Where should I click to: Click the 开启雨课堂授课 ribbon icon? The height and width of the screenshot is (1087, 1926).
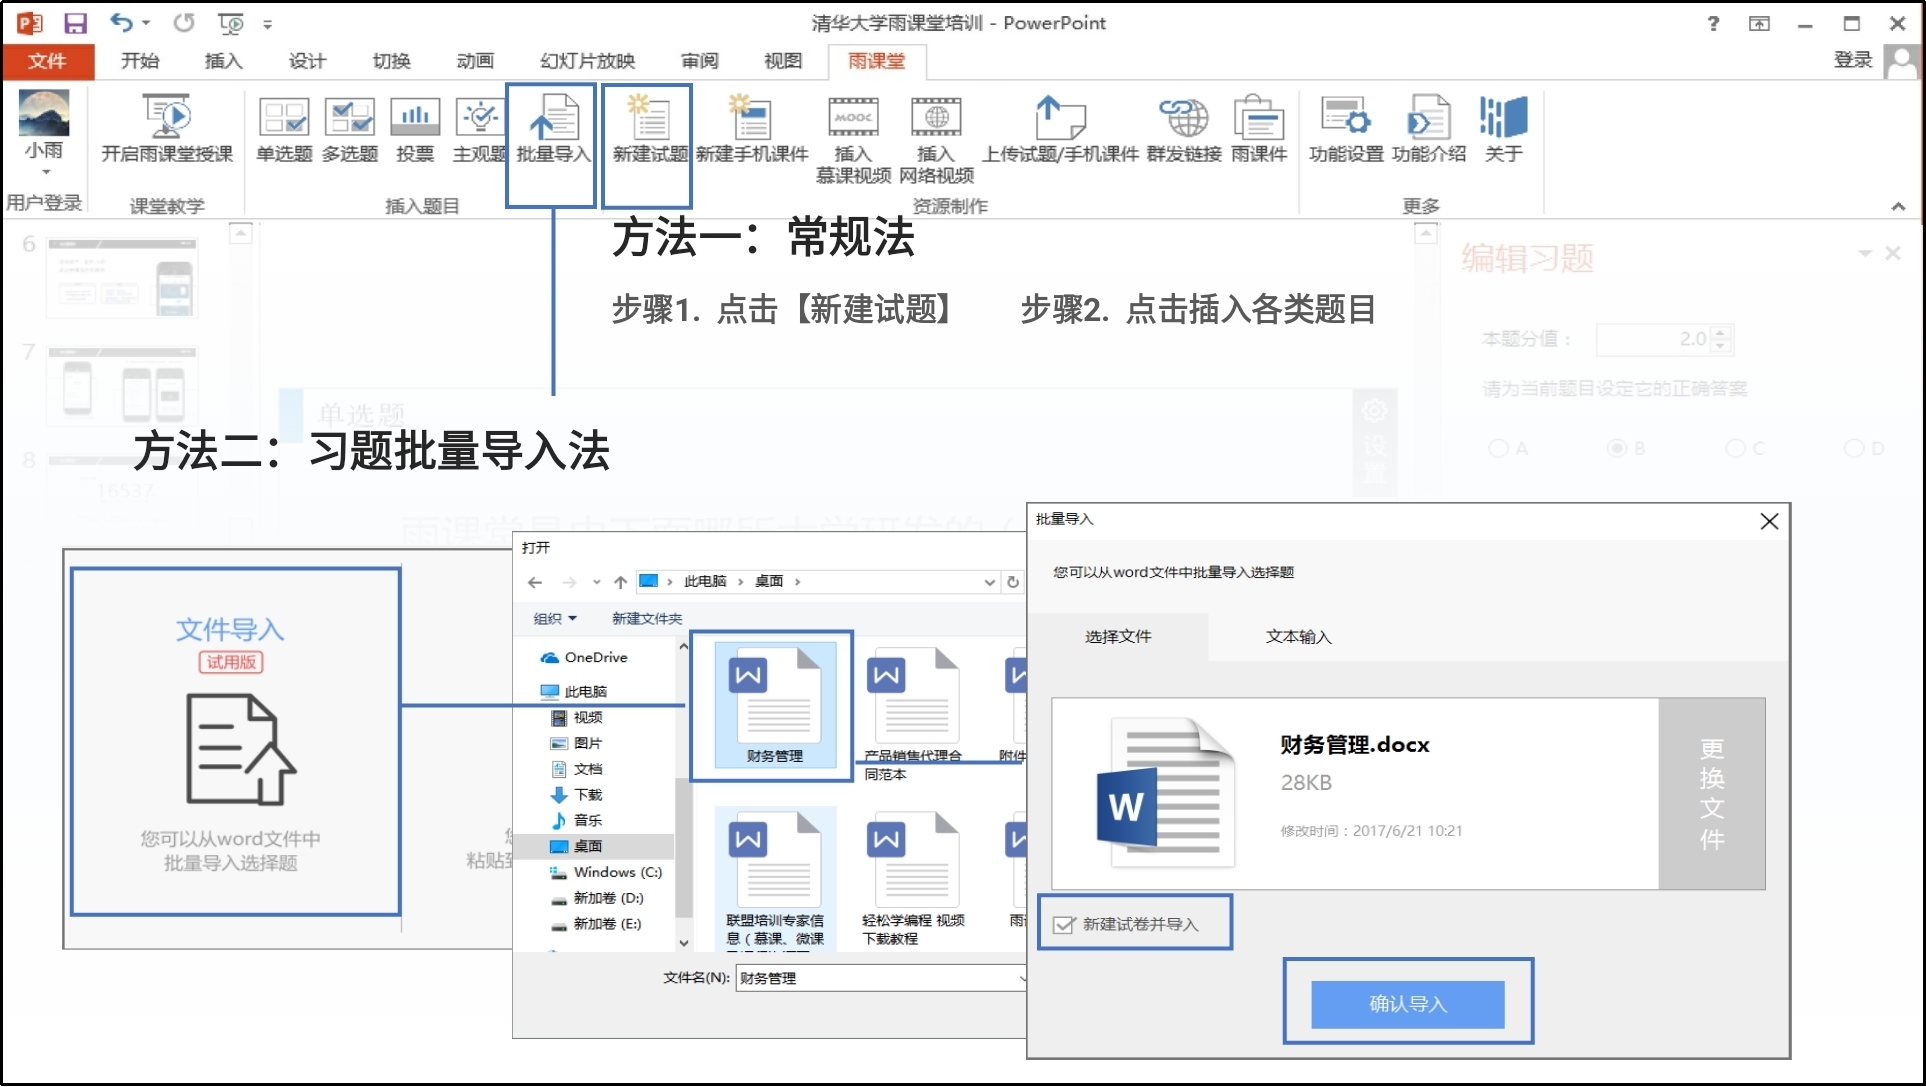pyautogui.click(x=167, y=127)
